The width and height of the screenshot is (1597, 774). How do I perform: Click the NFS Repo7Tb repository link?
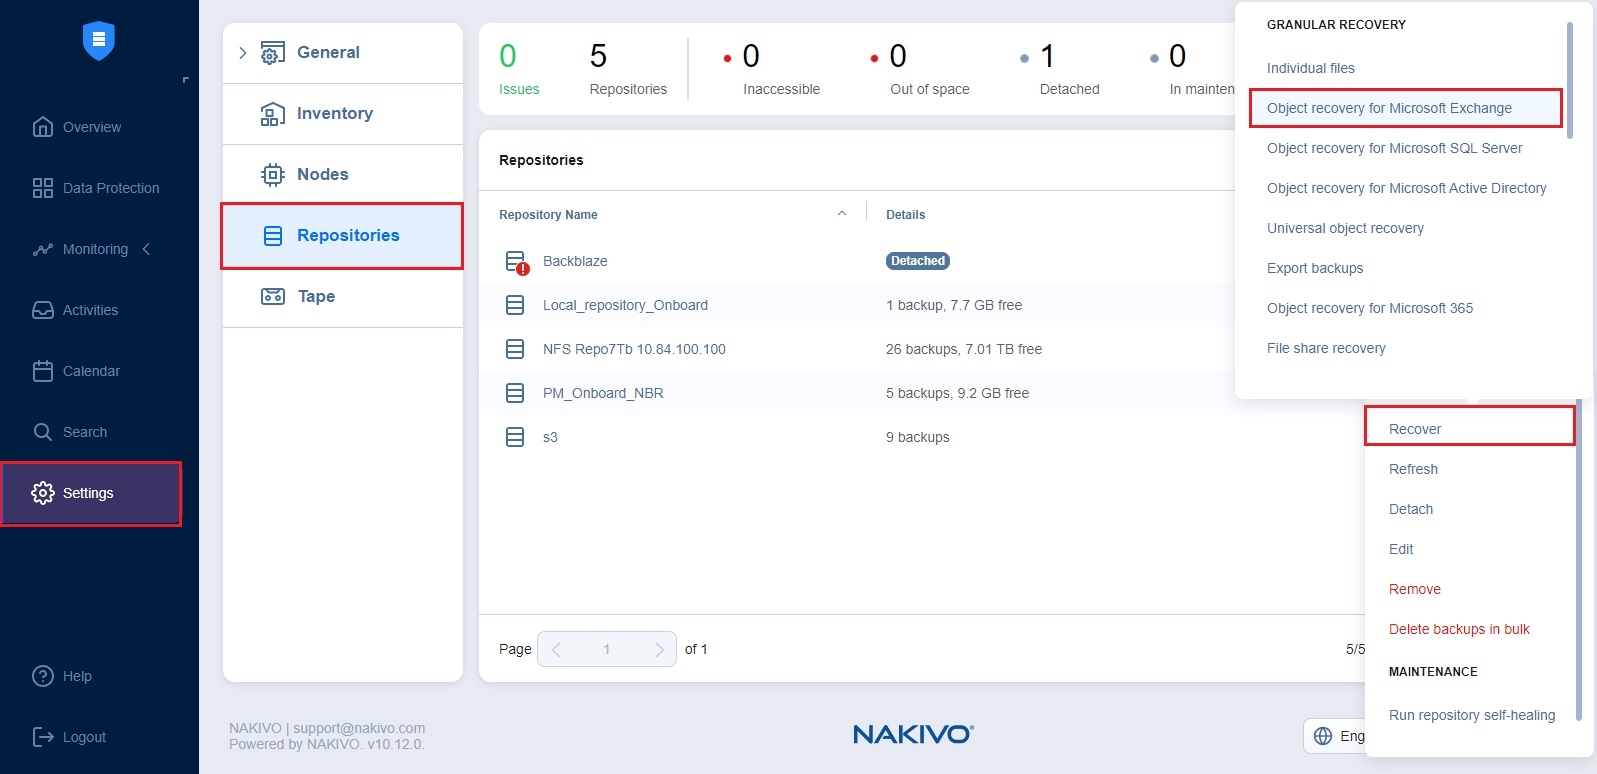(634, 349)
